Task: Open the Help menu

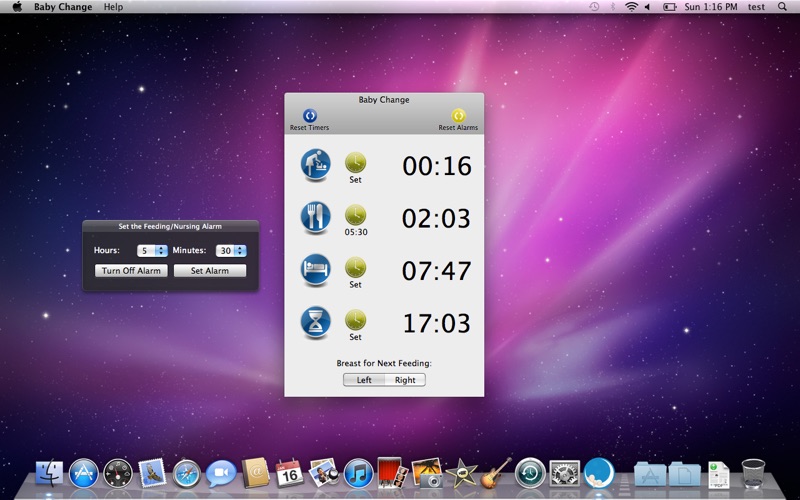Action: pos(113,7)
